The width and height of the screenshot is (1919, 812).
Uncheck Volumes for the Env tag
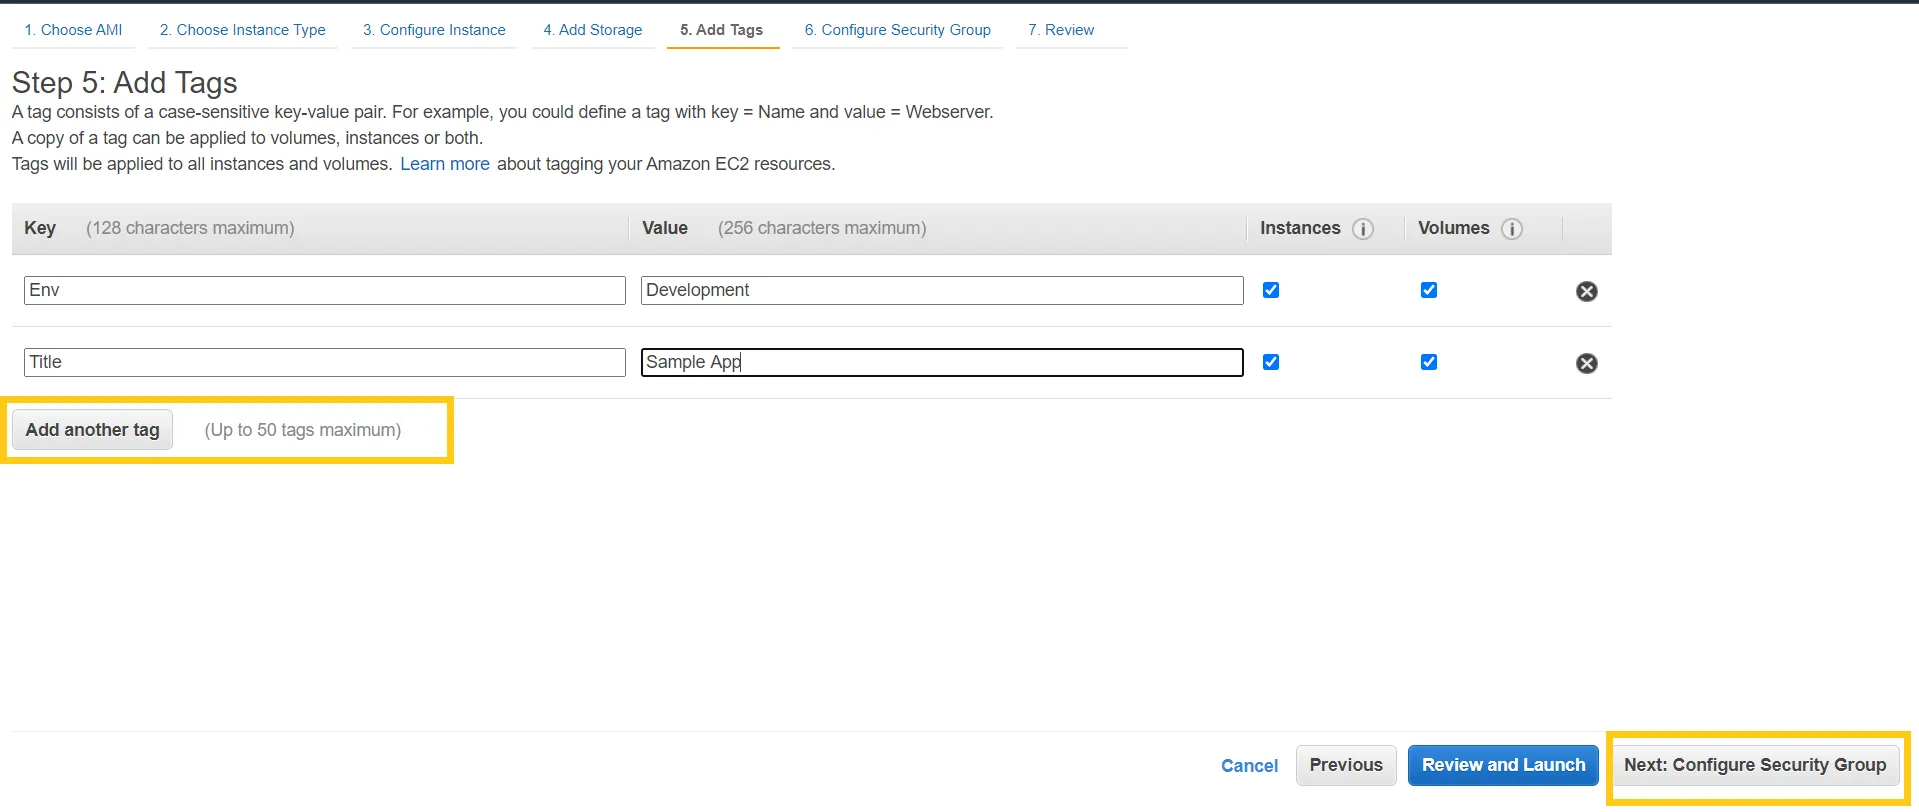click(x=1428, y=290)
